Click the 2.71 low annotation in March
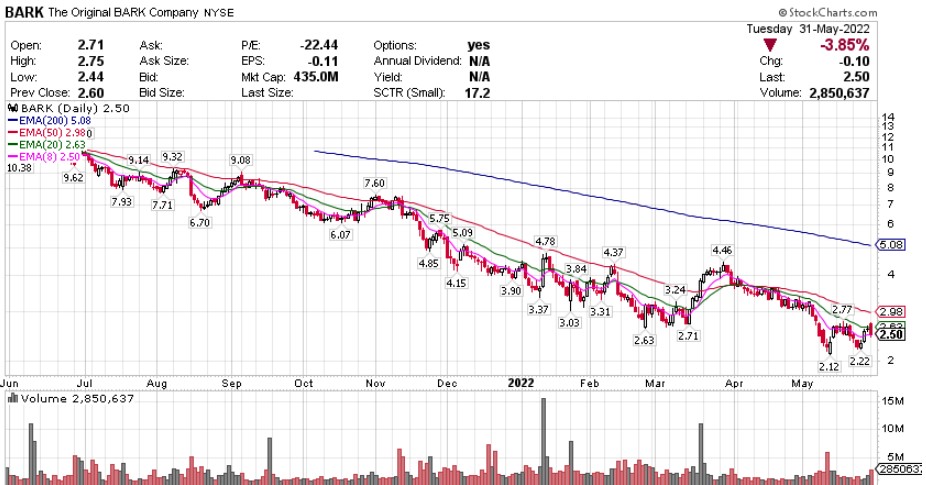 [x=688, y=336]
